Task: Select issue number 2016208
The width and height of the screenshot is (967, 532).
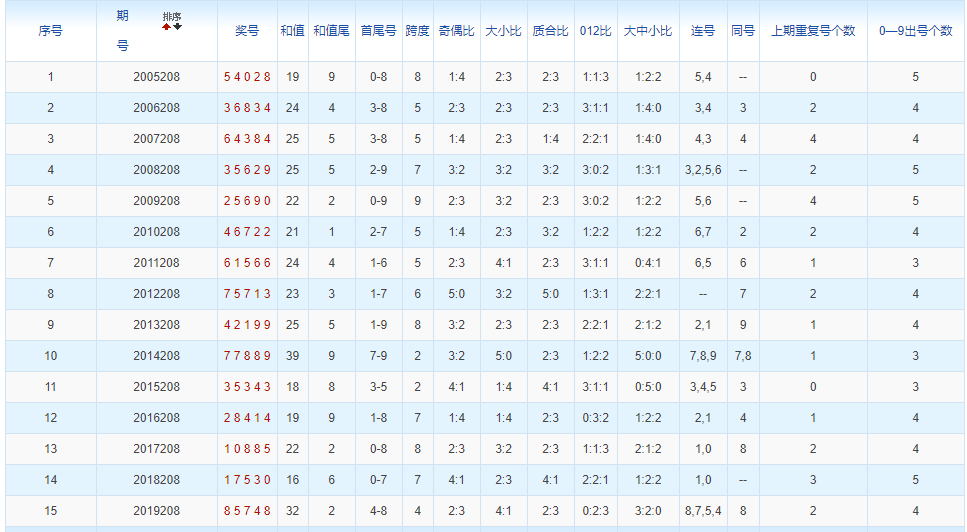Action: (x=157, y=417)
